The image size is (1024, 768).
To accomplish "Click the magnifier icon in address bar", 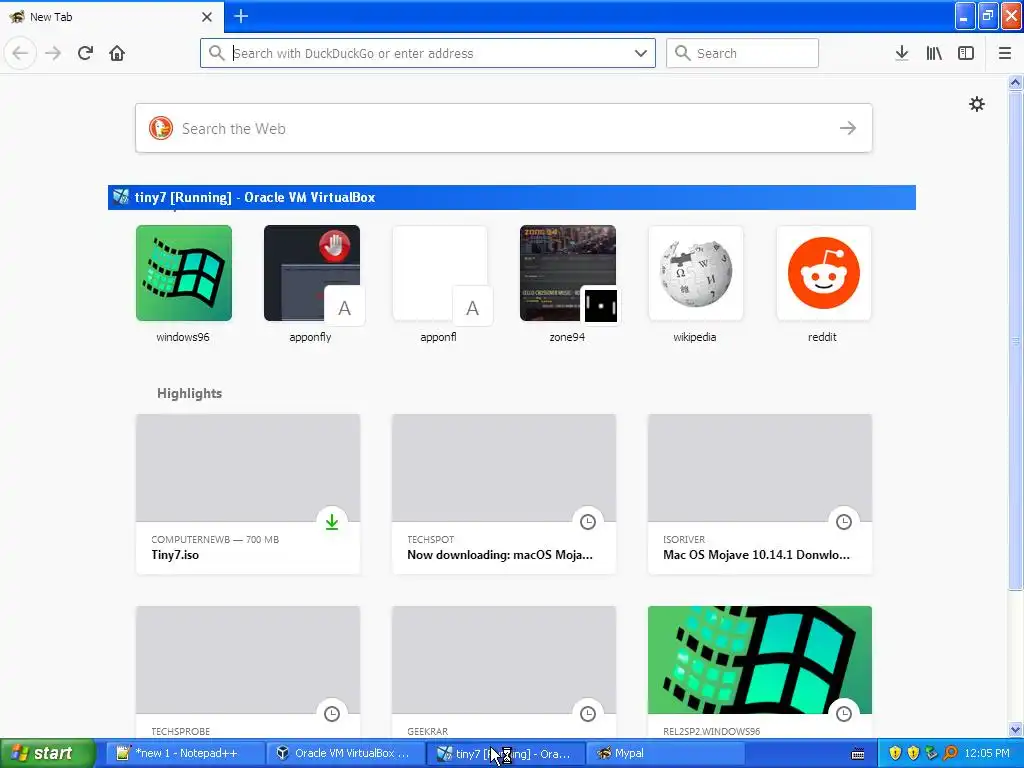I will [x=216, y=53].
